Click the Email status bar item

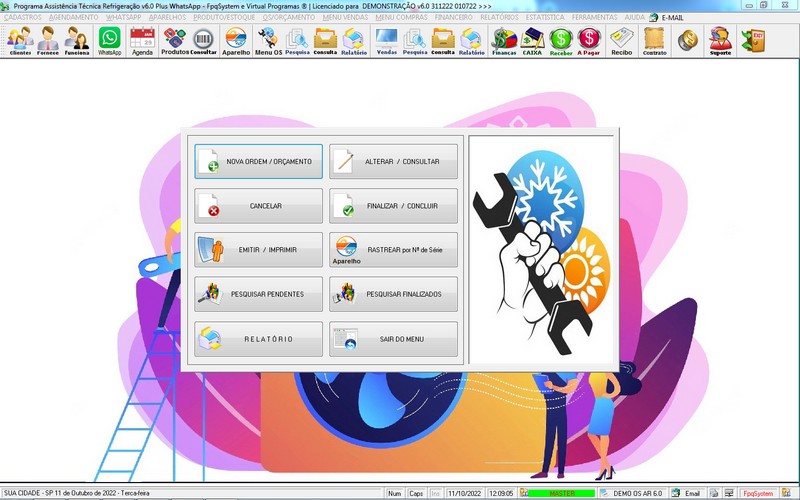click(686, 493)
